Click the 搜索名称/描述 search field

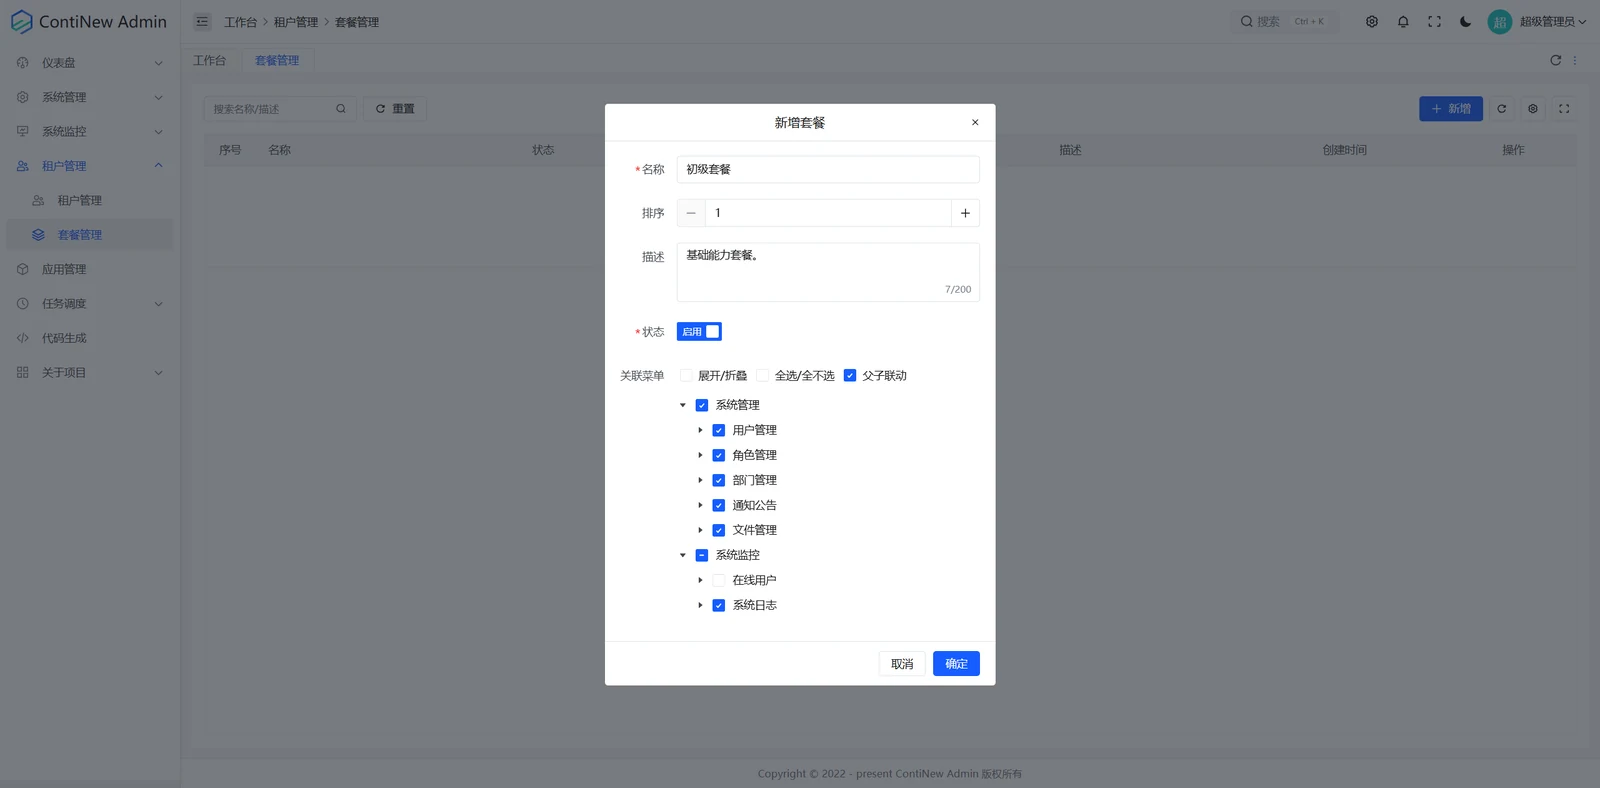(x=279, y=108)
